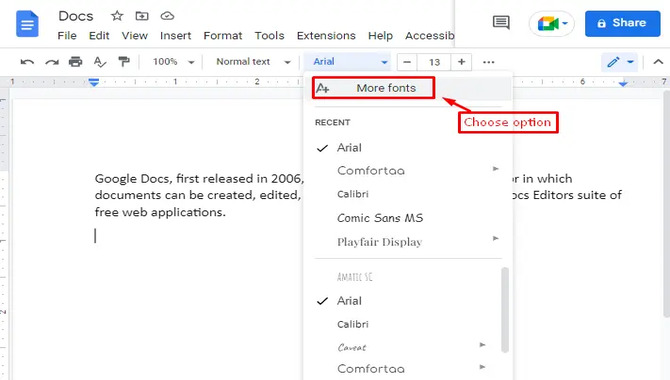Click the document title Docs
670x380 pixels.
[x=76, y=16]
